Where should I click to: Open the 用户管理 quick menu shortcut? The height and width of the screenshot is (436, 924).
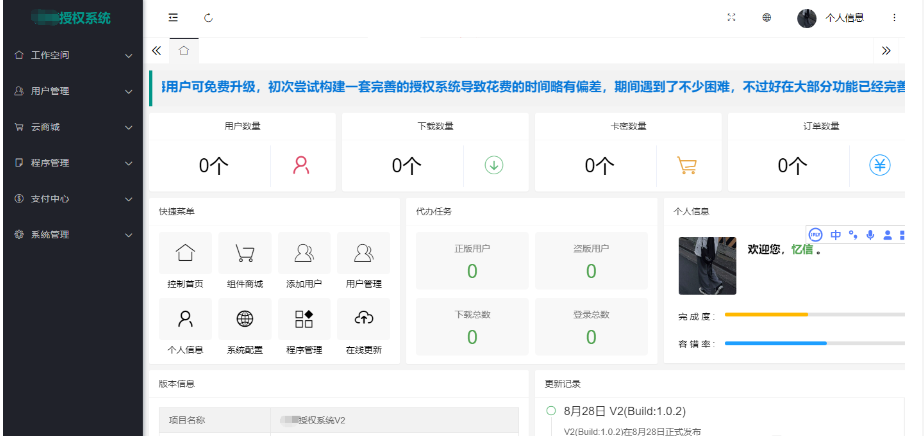coord(364,261)
